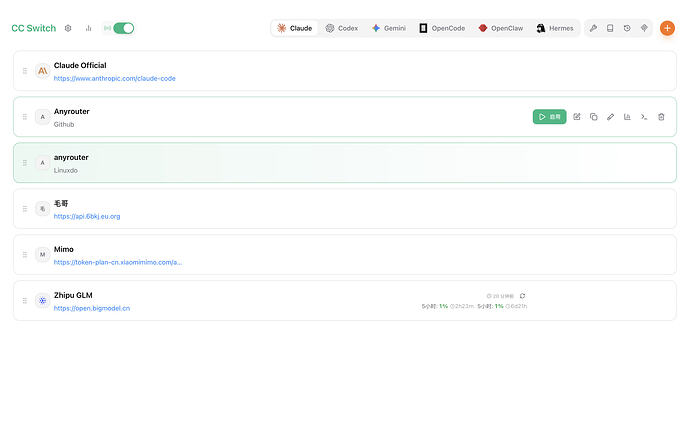Open the token-plan-cn.xiaomimimo.com link
The image size is (690, 431).
[x=117, y=262]
